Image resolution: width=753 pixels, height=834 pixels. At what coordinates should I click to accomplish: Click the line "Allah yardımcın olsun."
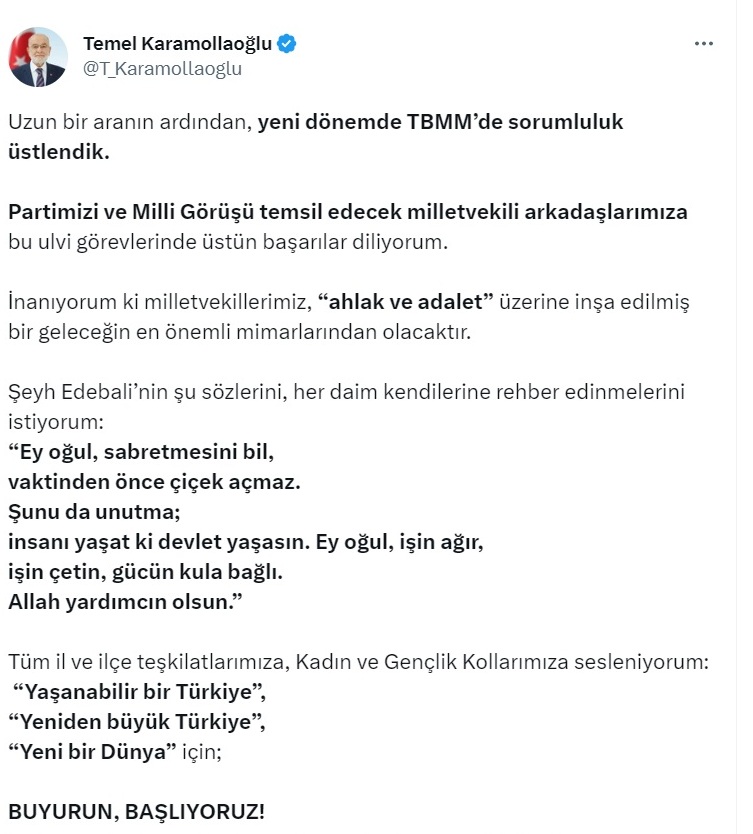(126, 602)
